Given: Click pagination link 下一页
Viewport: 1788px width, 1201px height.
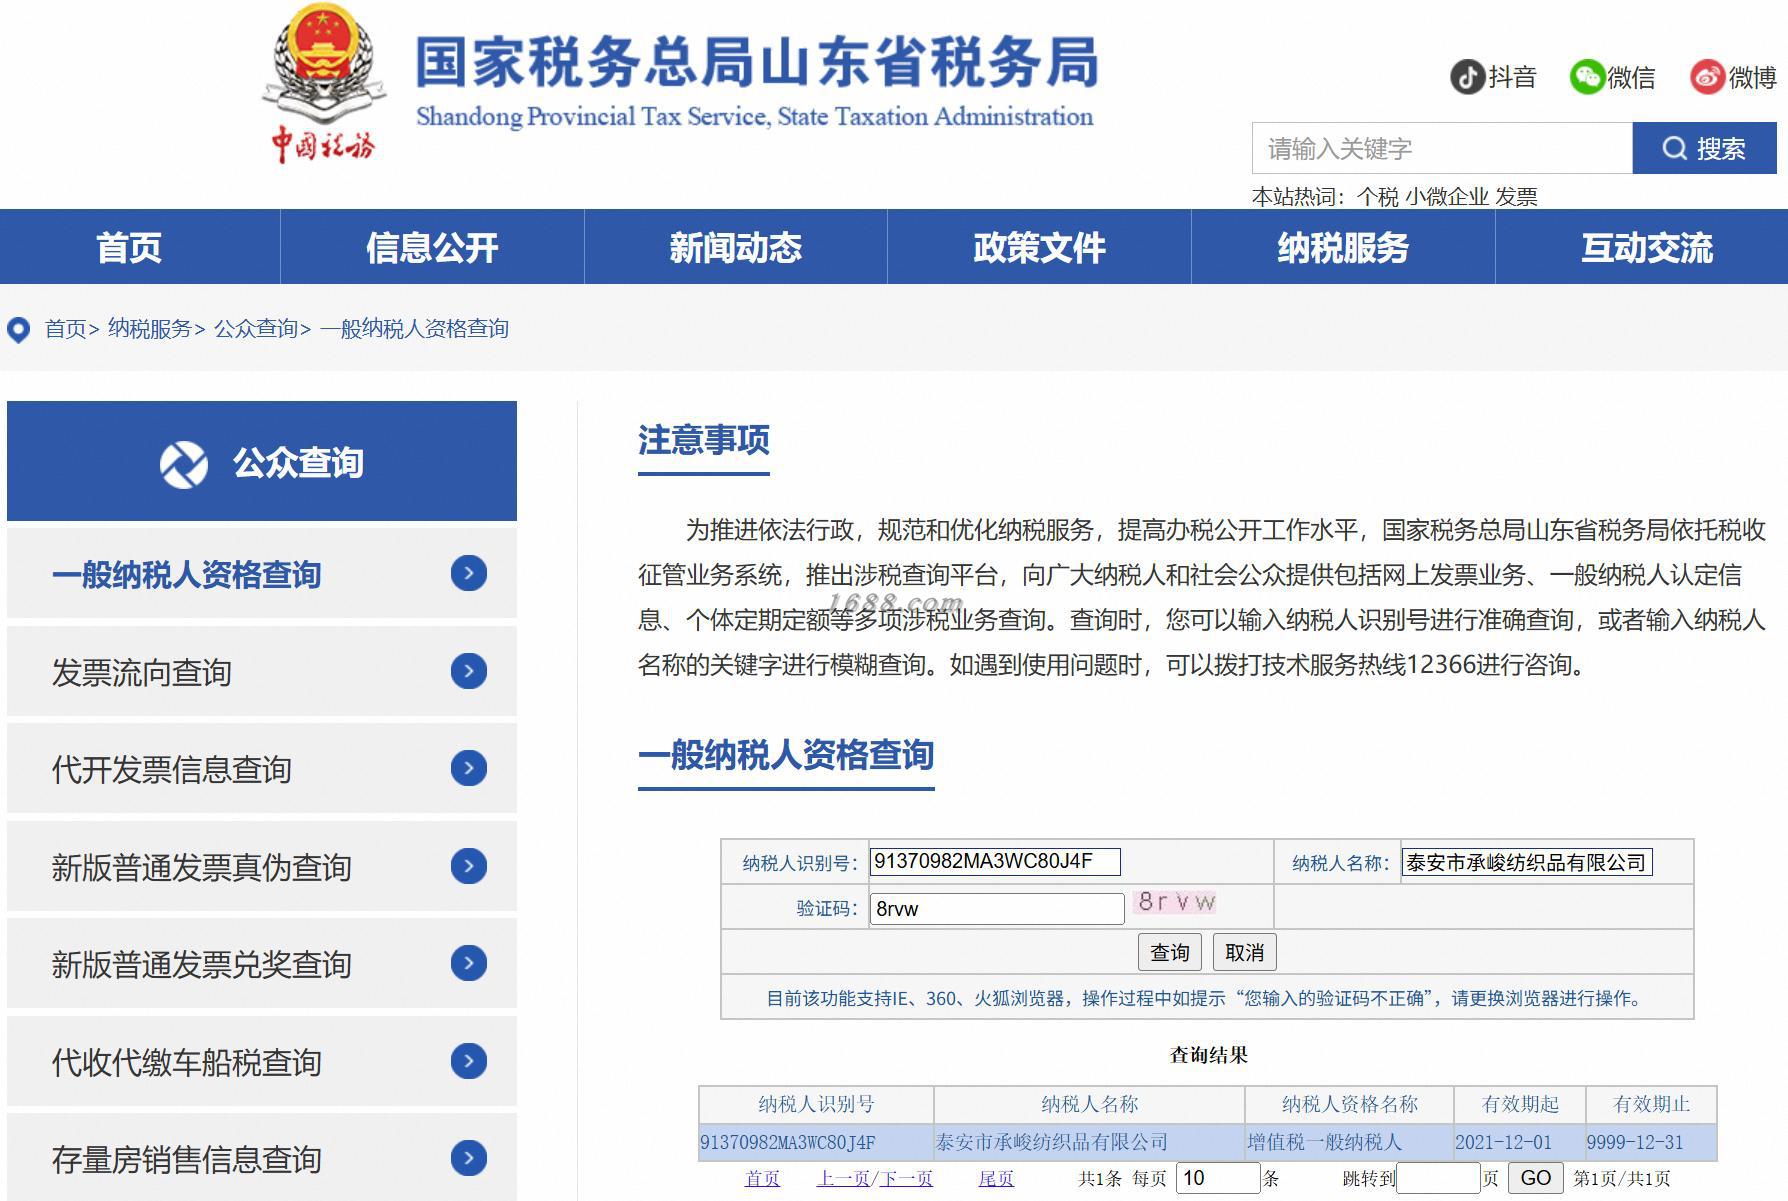Looking at the screenshot, I should pyautogui.click(x=906, y=1179).
